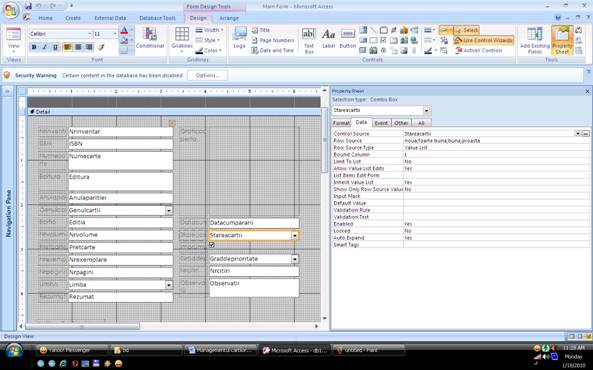Switch to Other tab in Property Sheet
Image resolution: width=593 pixels, height=370 pixels.
[x=401, y=123]
